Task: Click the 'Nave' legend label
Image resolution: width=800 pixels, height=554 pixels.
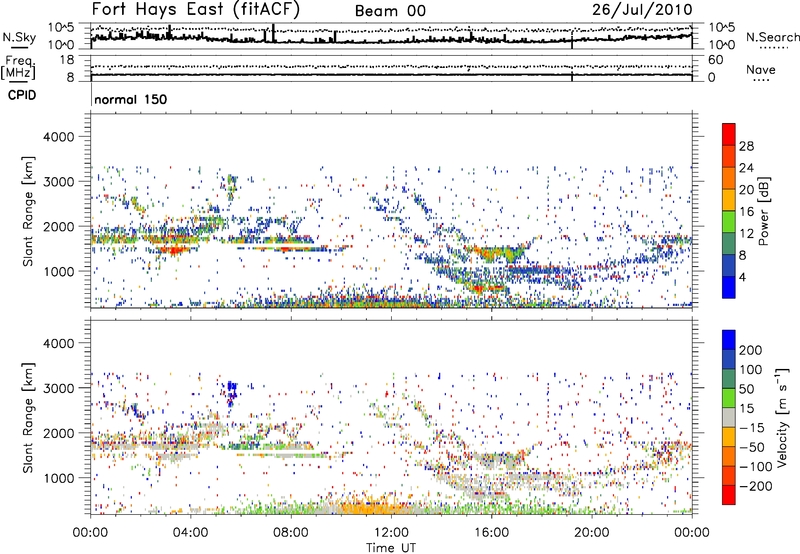Action: click(x=760, y=69)
